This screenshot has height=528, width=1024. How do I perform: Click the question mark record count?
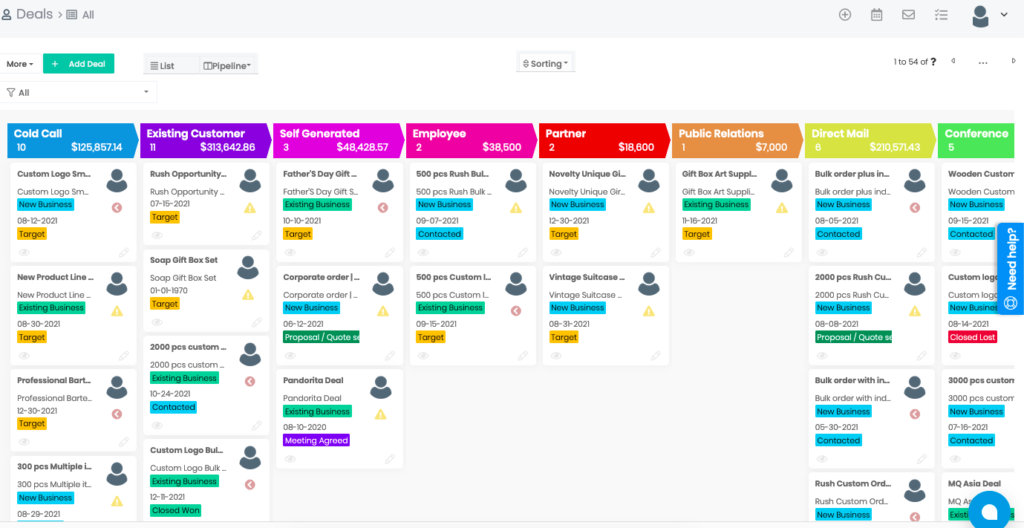[x=933, y=61]
